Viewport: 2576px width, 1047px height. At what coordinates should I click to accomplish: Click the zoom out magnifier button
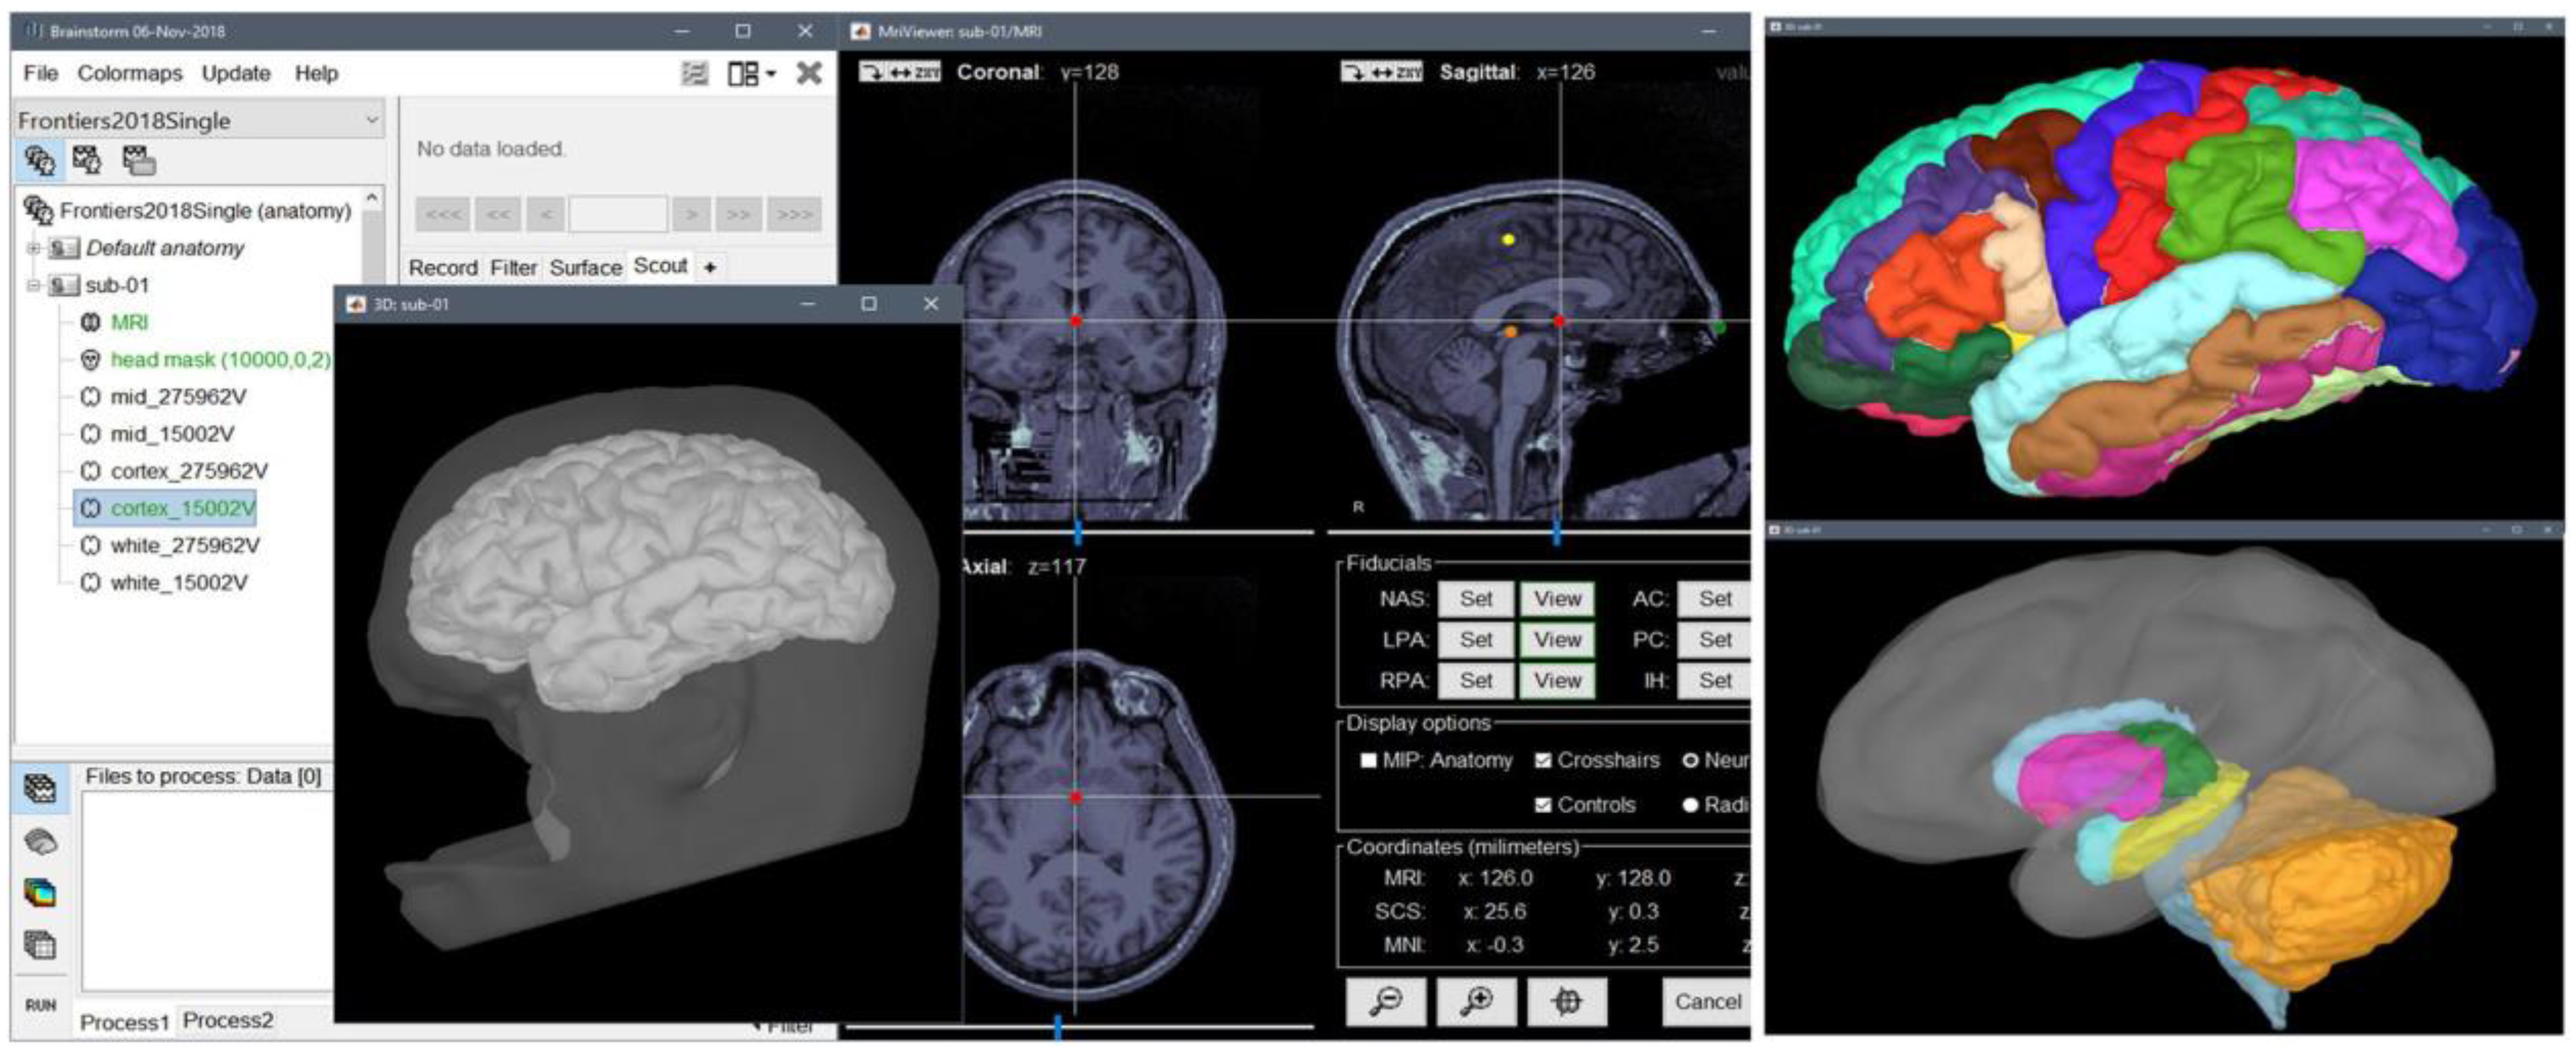click(x=1385, y=1001)
